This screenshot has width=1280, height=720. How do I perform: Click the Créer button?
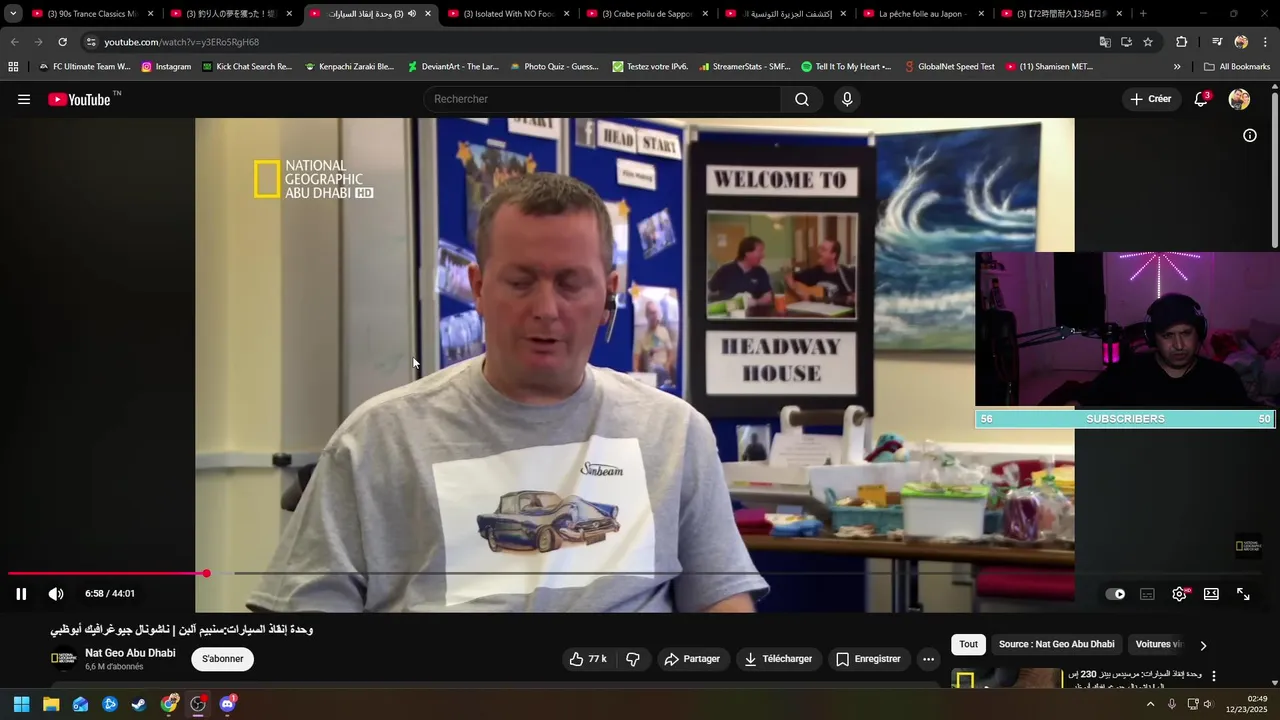click(x=1151, y=99)
